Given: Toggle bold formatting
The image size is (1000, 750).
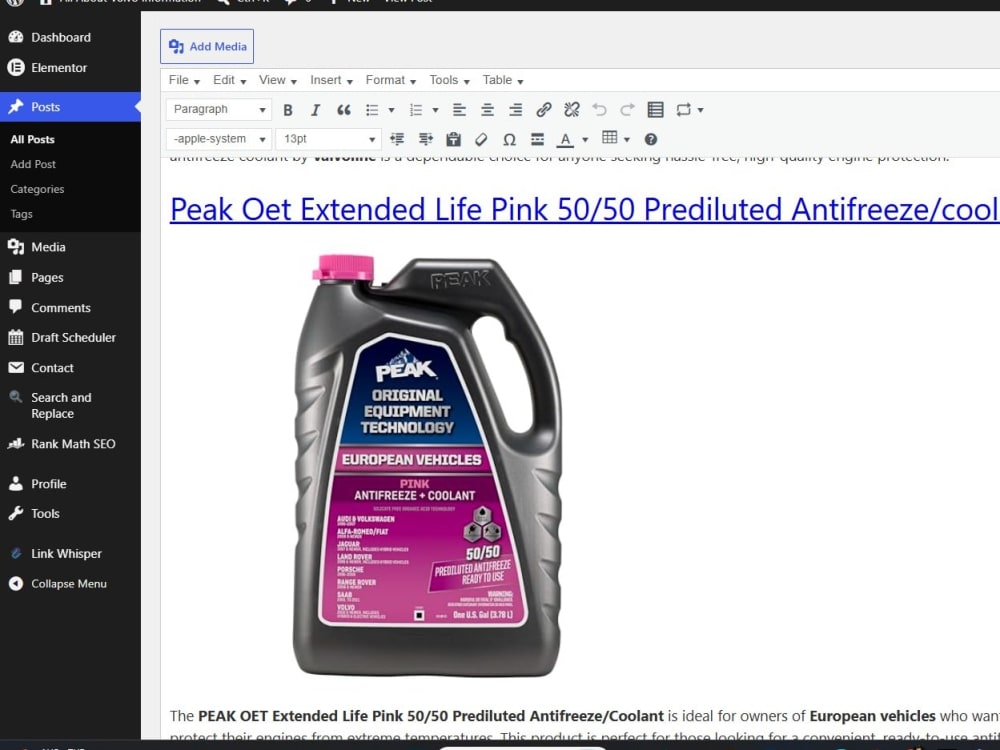Looking at the screenshot, I should (288, 110).
